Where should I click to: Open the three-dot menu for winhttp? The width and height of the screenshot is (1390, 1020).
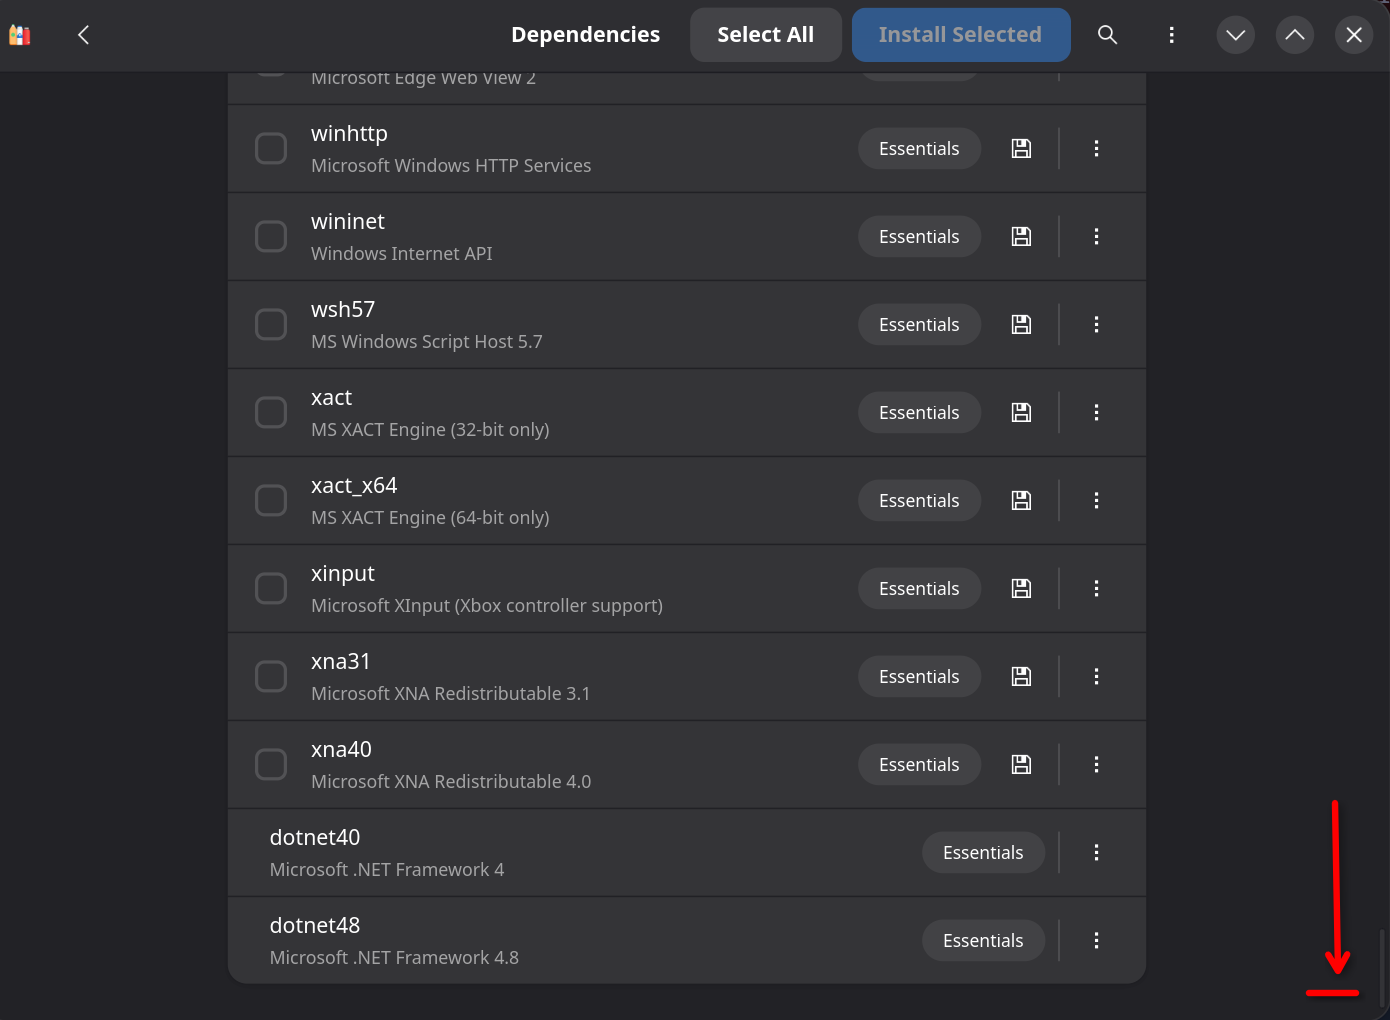click(1097, 149)
